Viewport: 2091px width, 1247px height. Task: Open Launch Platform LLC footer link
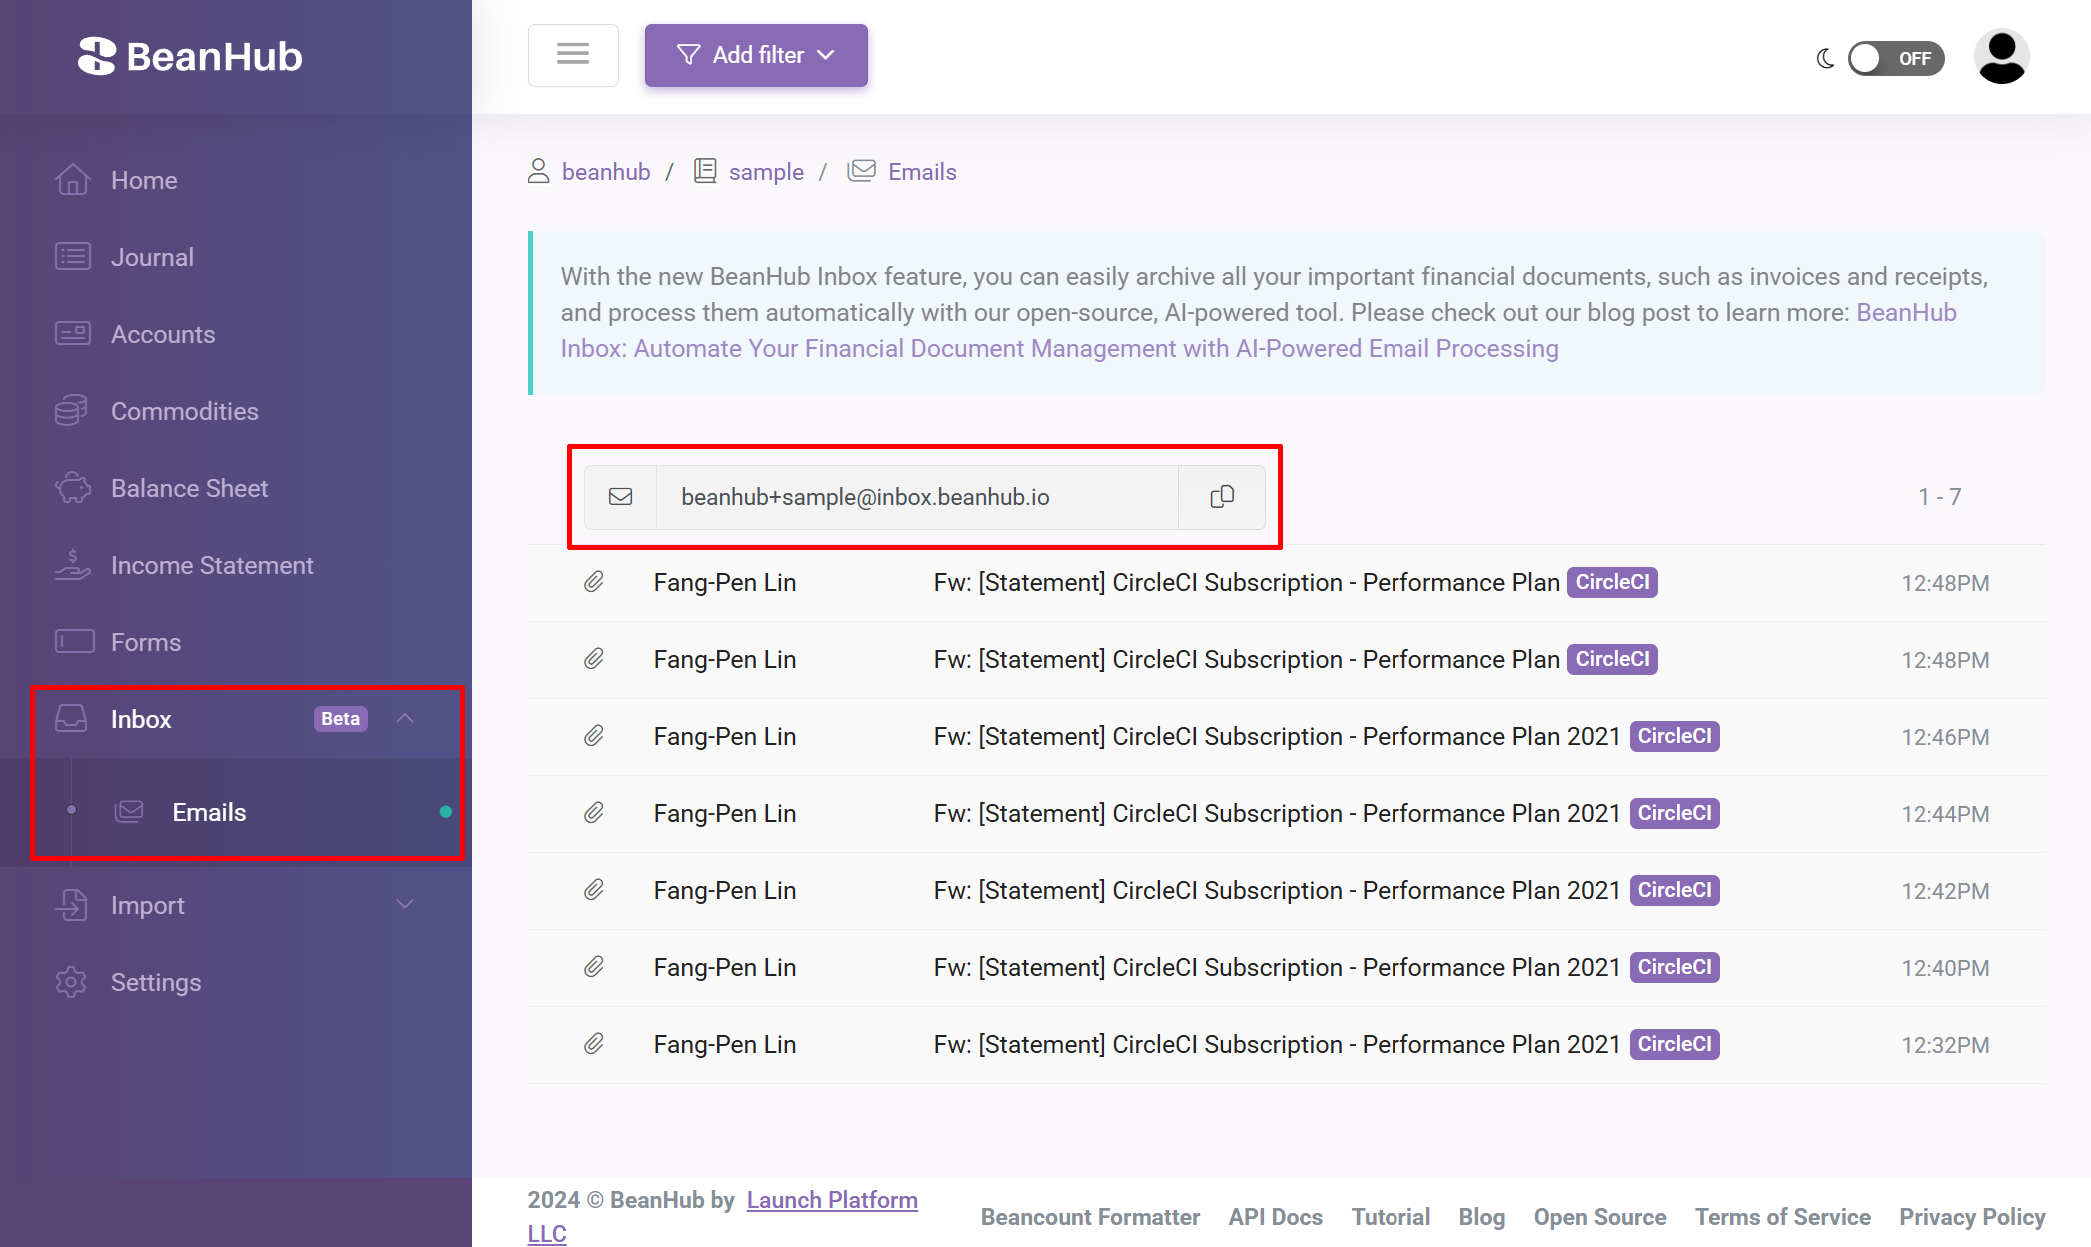point(831,1200)
